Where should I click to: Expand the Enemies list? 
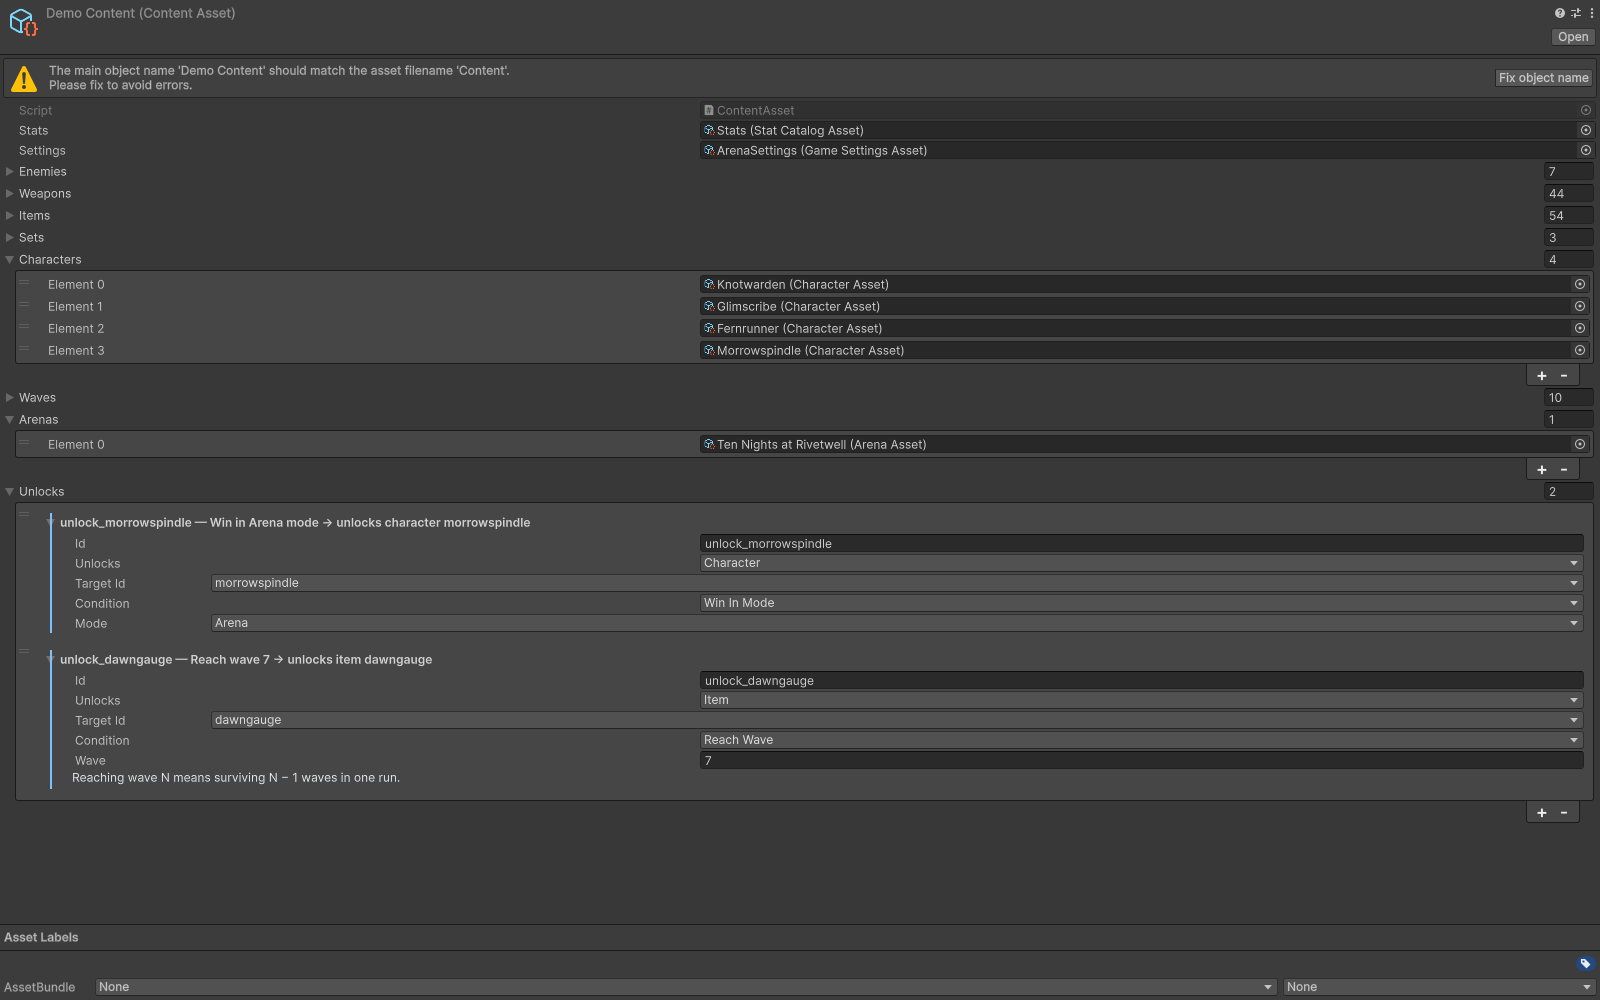(x=10, y=172)
